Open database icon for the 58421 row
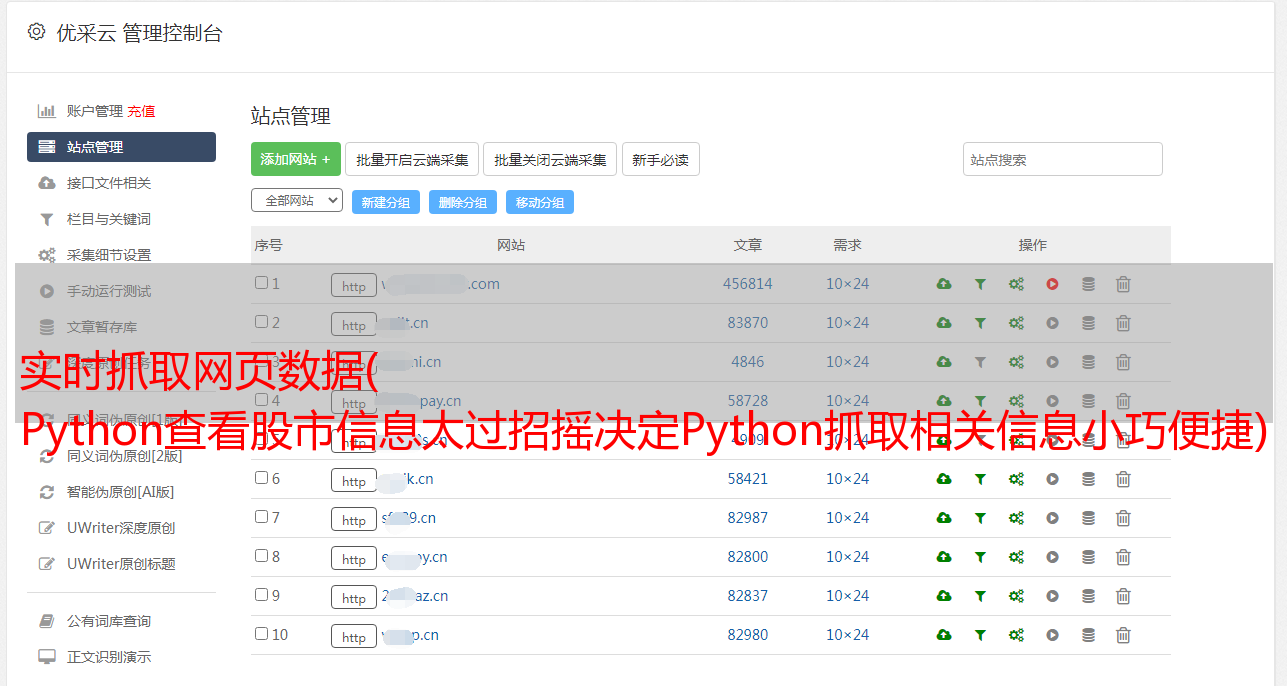1287x686 pixels. [x=1088, y=479]
